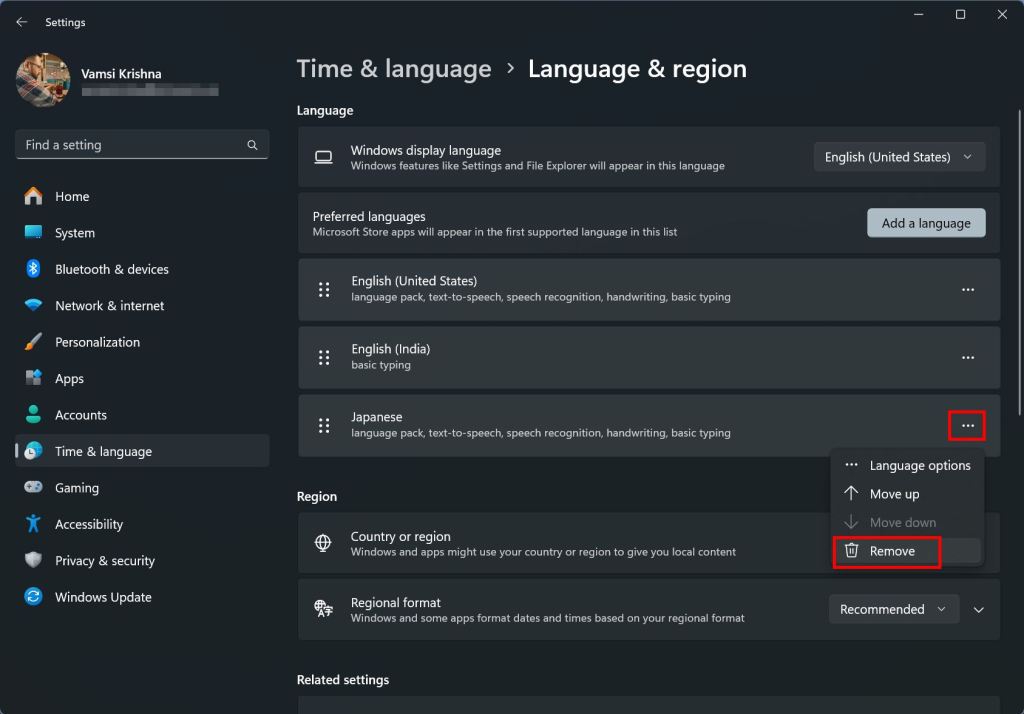Expand the Regional format section chevron
The width and height of the screenshot is (1024, 714).
coord(978,609)
